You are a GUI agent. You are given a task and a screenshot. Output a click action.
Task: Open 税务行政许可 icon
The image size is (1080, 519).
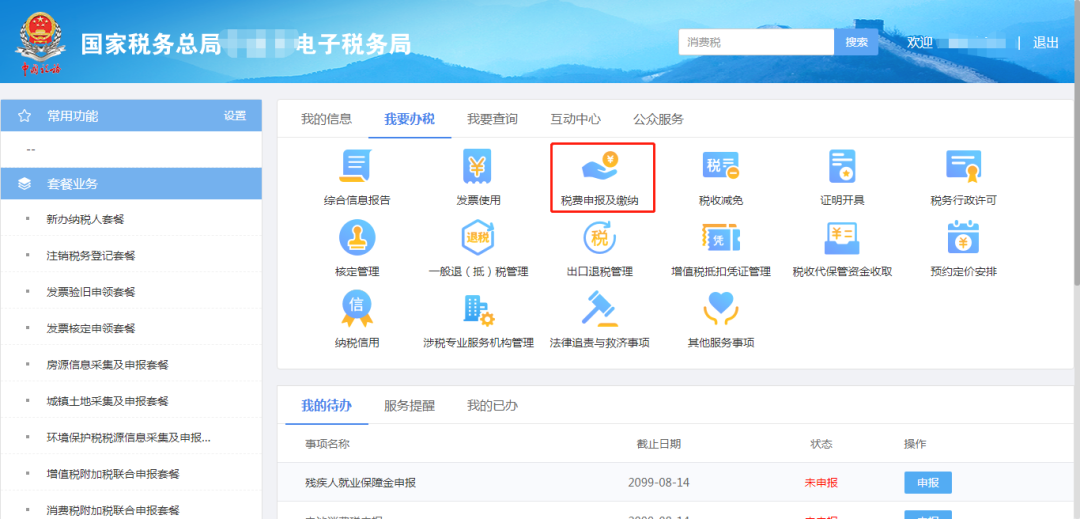pos(963,167)
